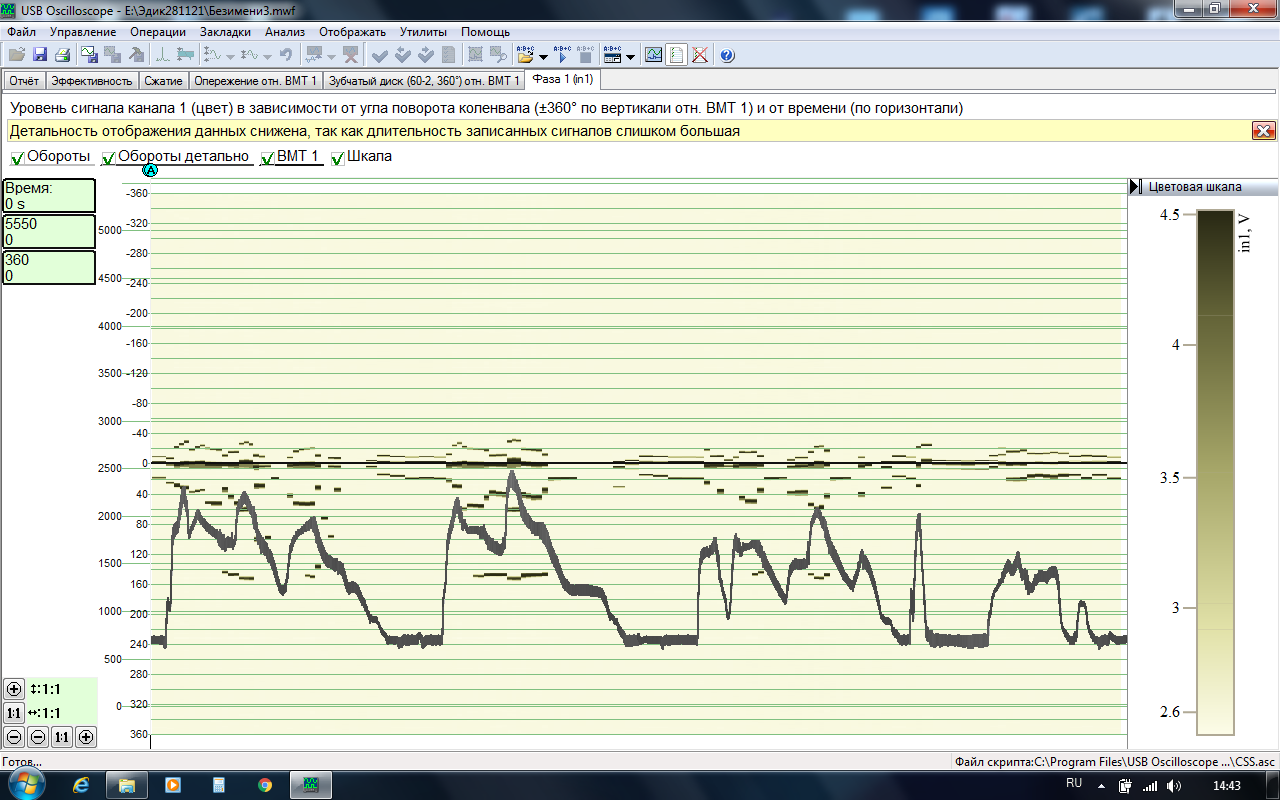Image resolution: width=1280 pixels, height=800 pixels.
Task: Open help via blue question mark icon
Action: click(x=727, y=55)
